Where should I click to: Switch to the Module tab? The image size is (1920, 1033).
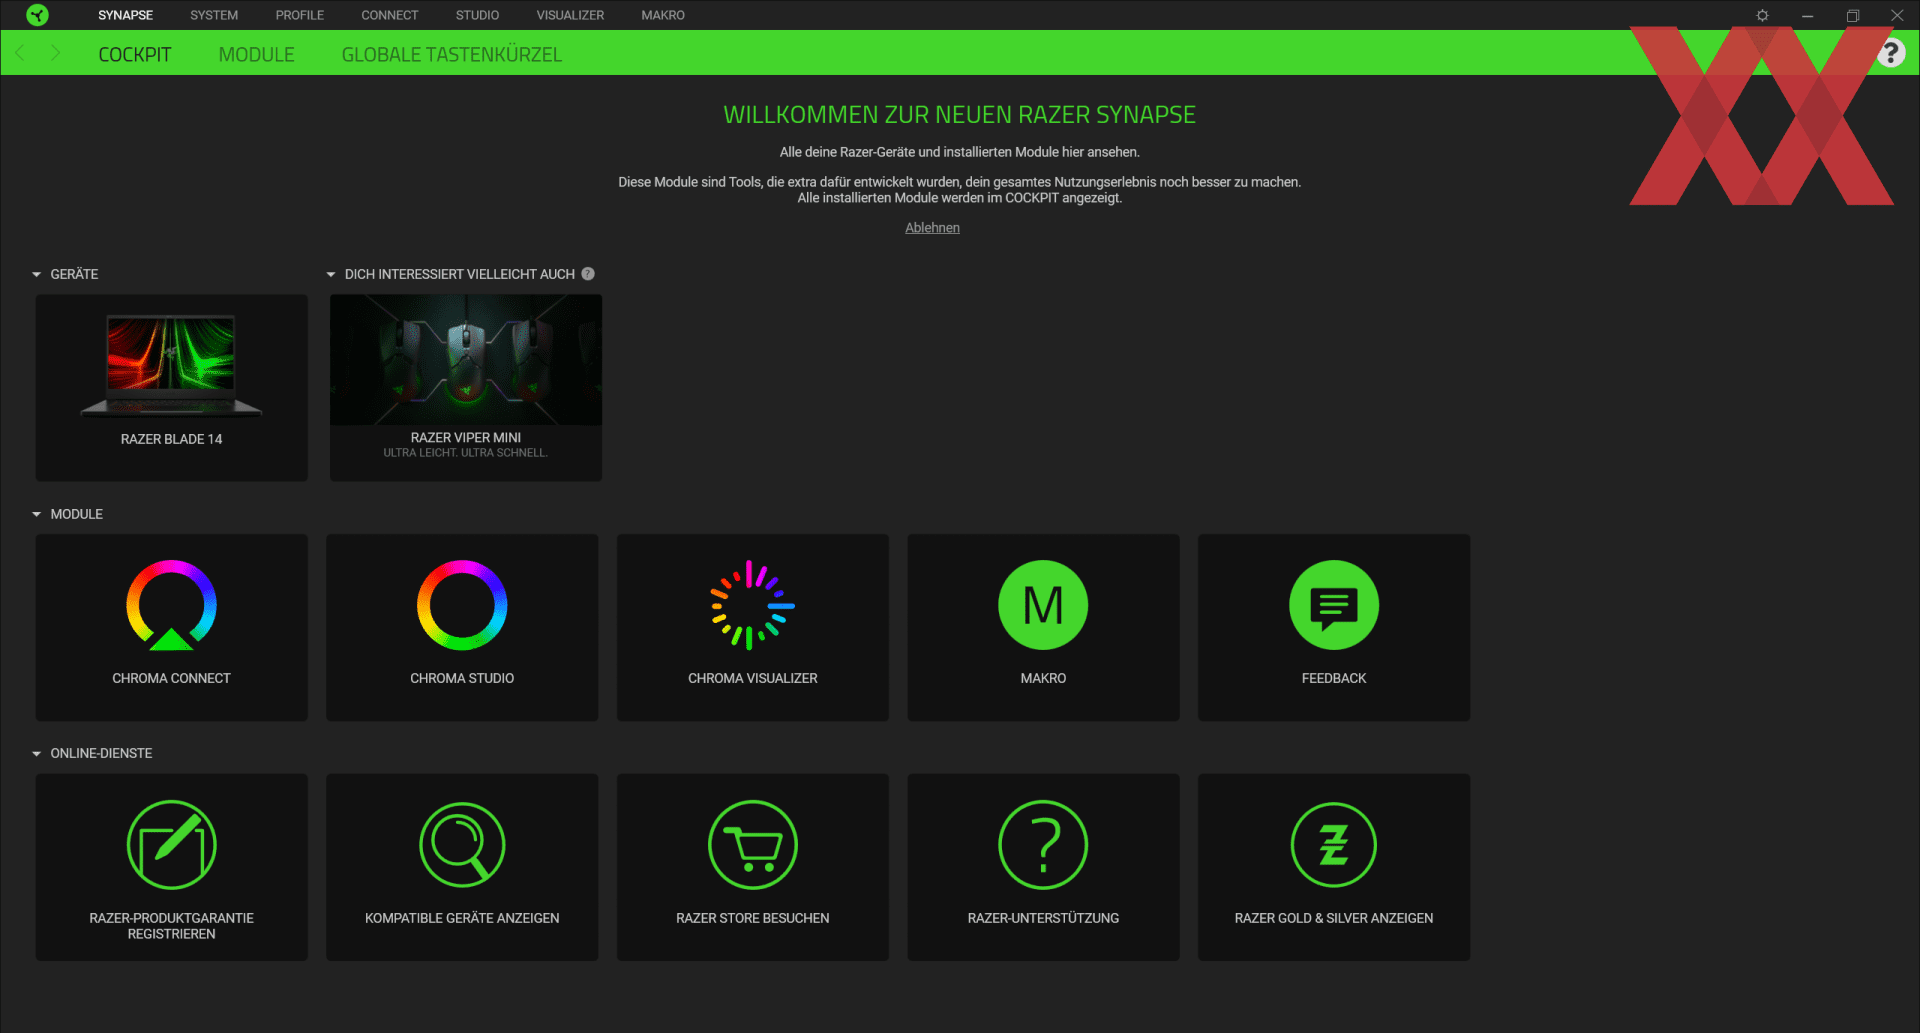pos(256,54)
